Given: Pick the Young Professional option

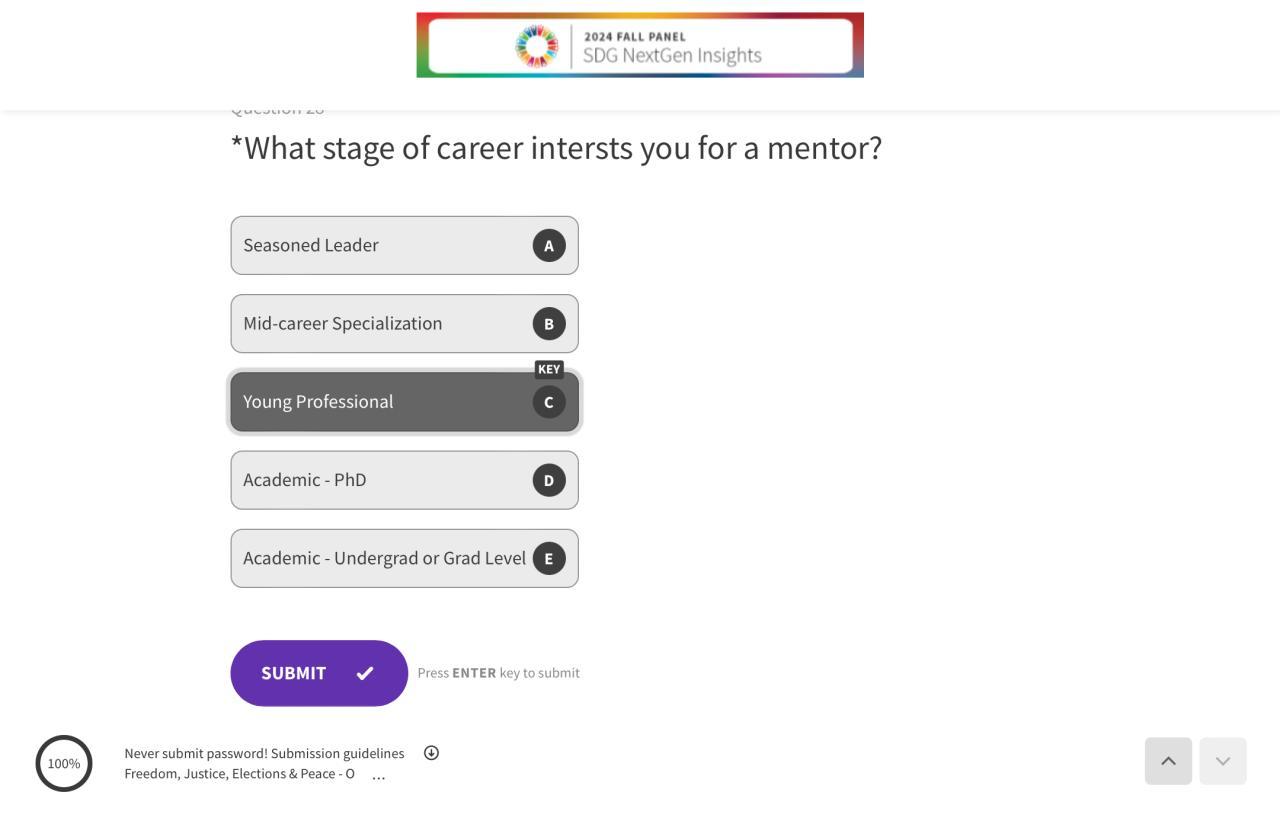Looking at the screenshot, I should 380,401.
